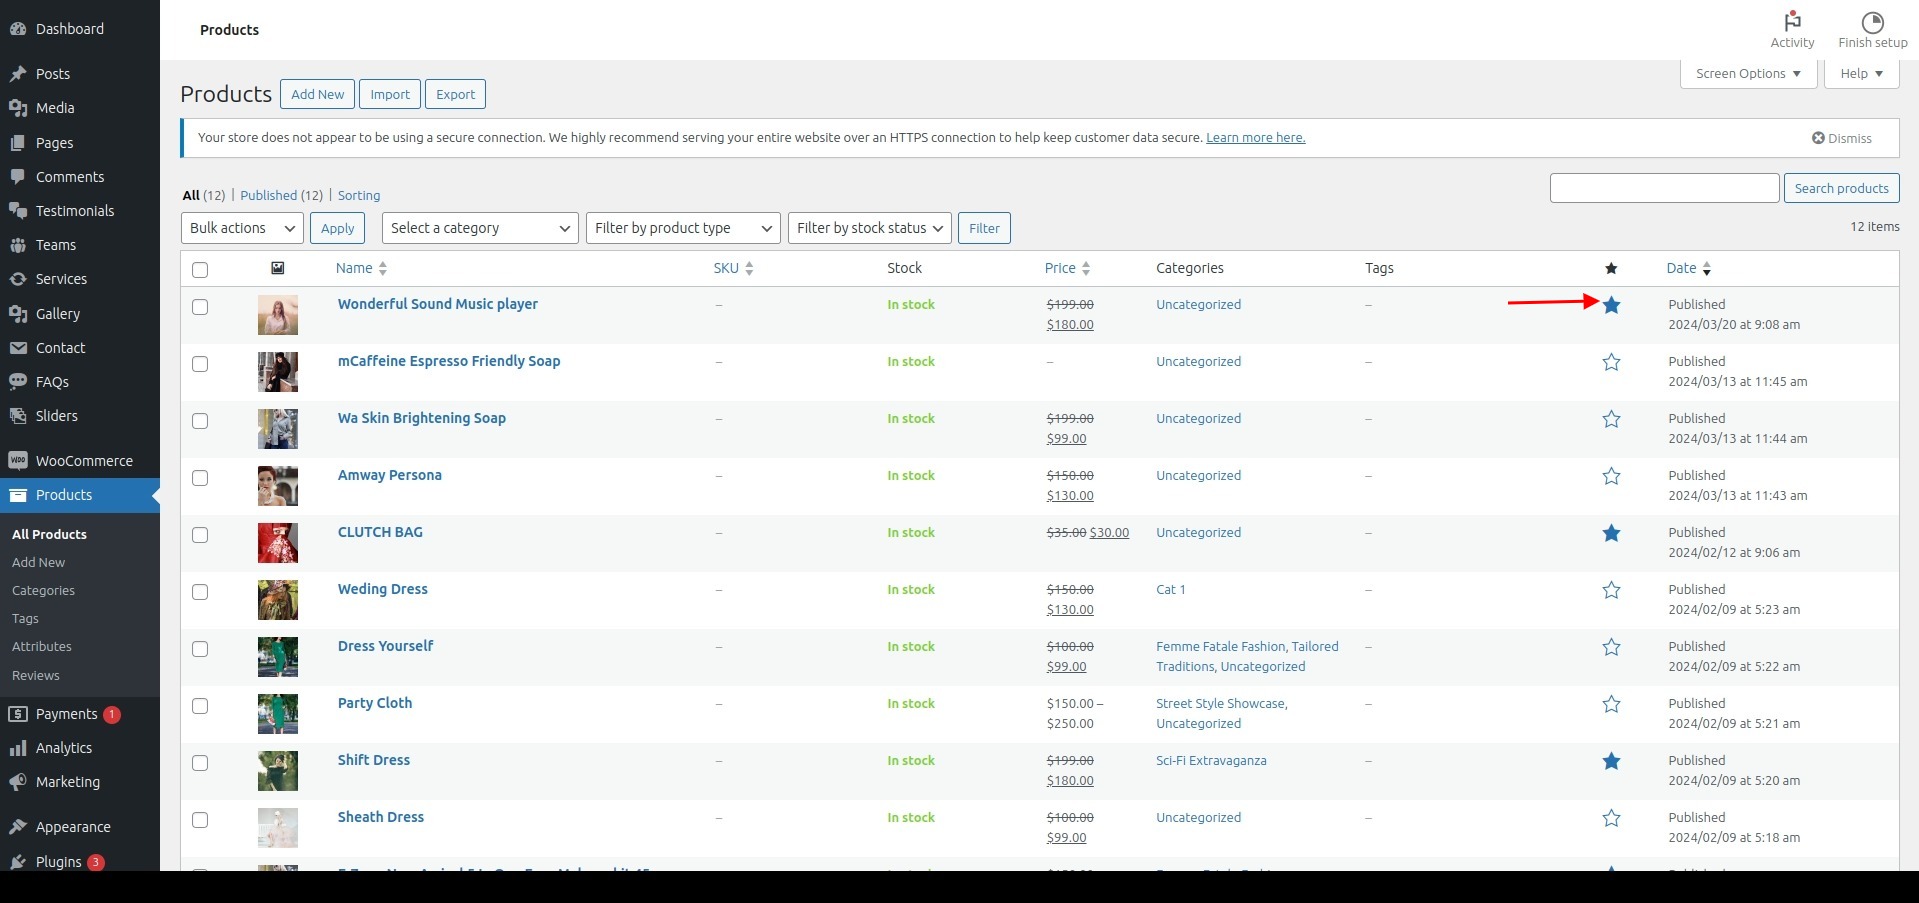Click the Apply bulk action button
This screenshot has height=903, width=1919.
[337, 228]
